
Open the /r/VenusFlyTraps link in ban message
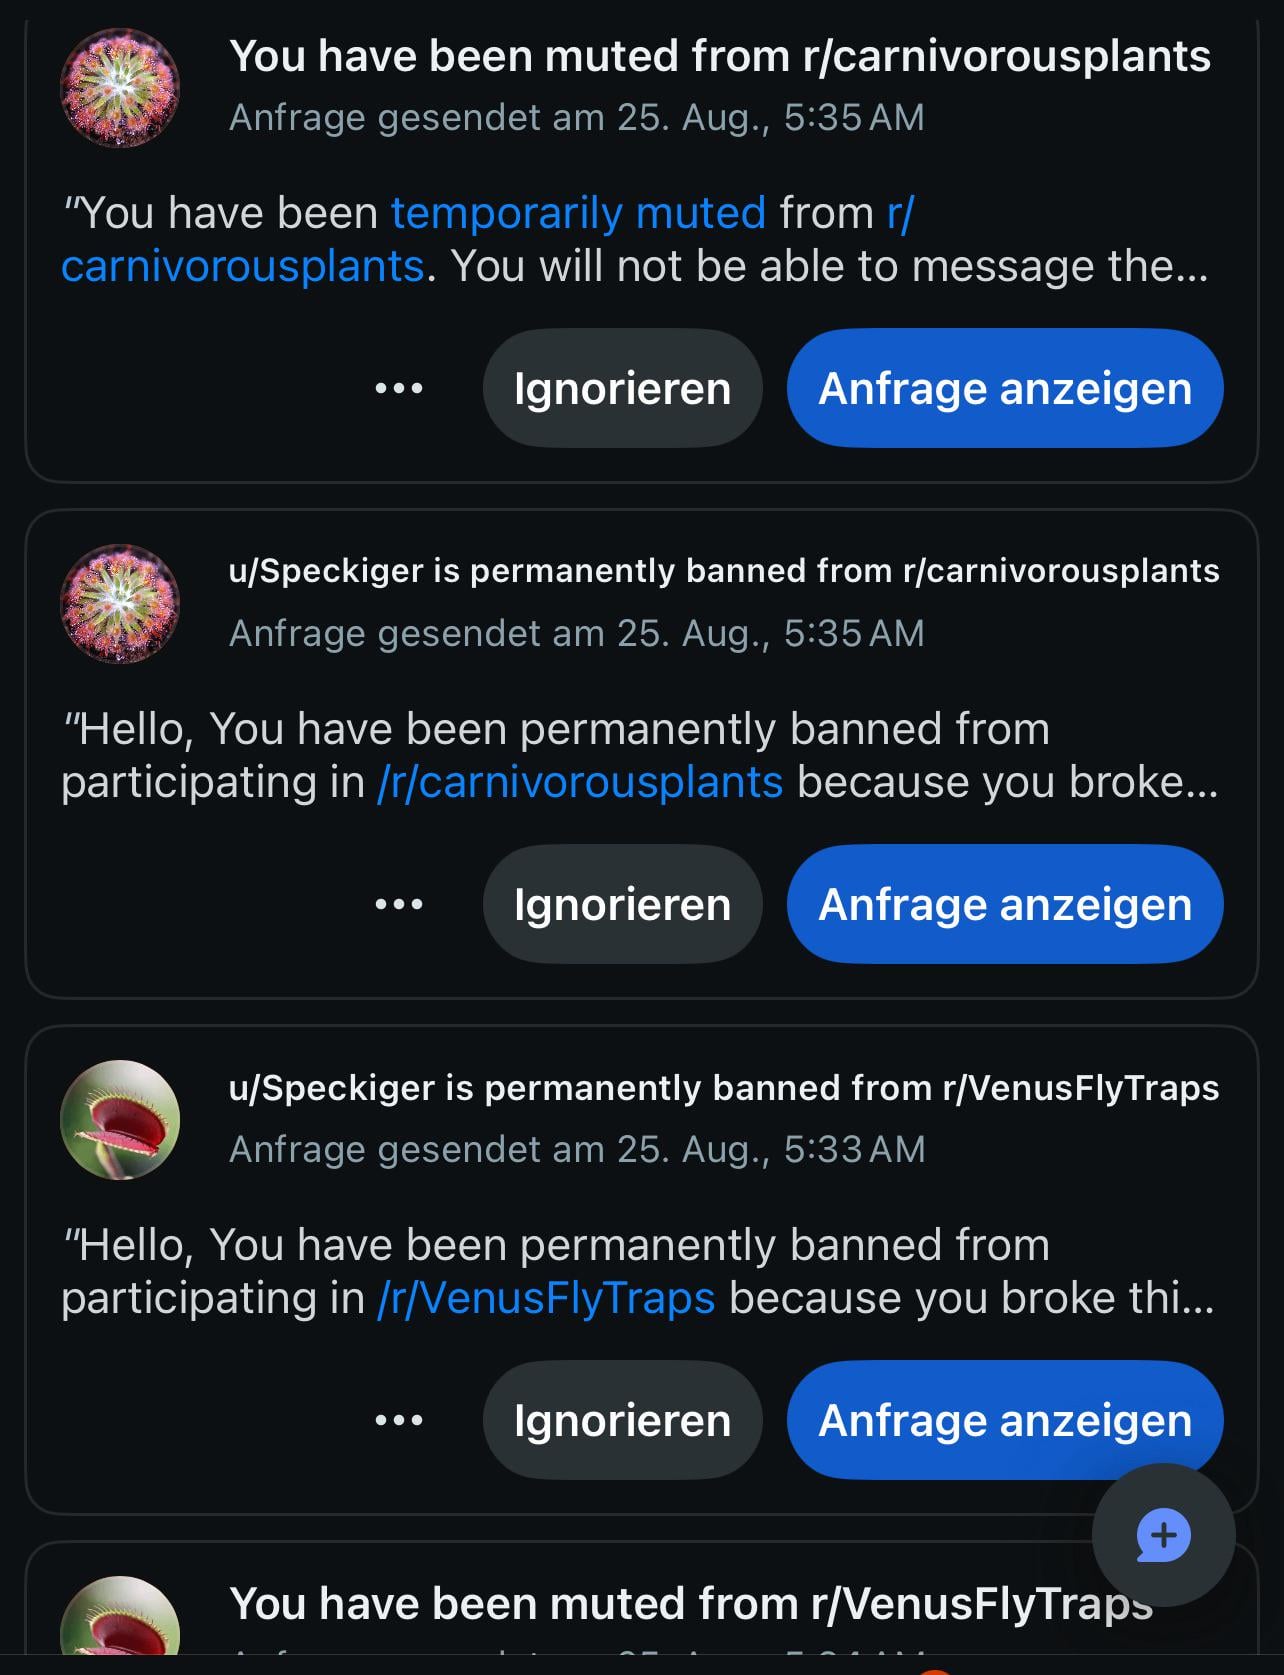[x=546, y=1298]
